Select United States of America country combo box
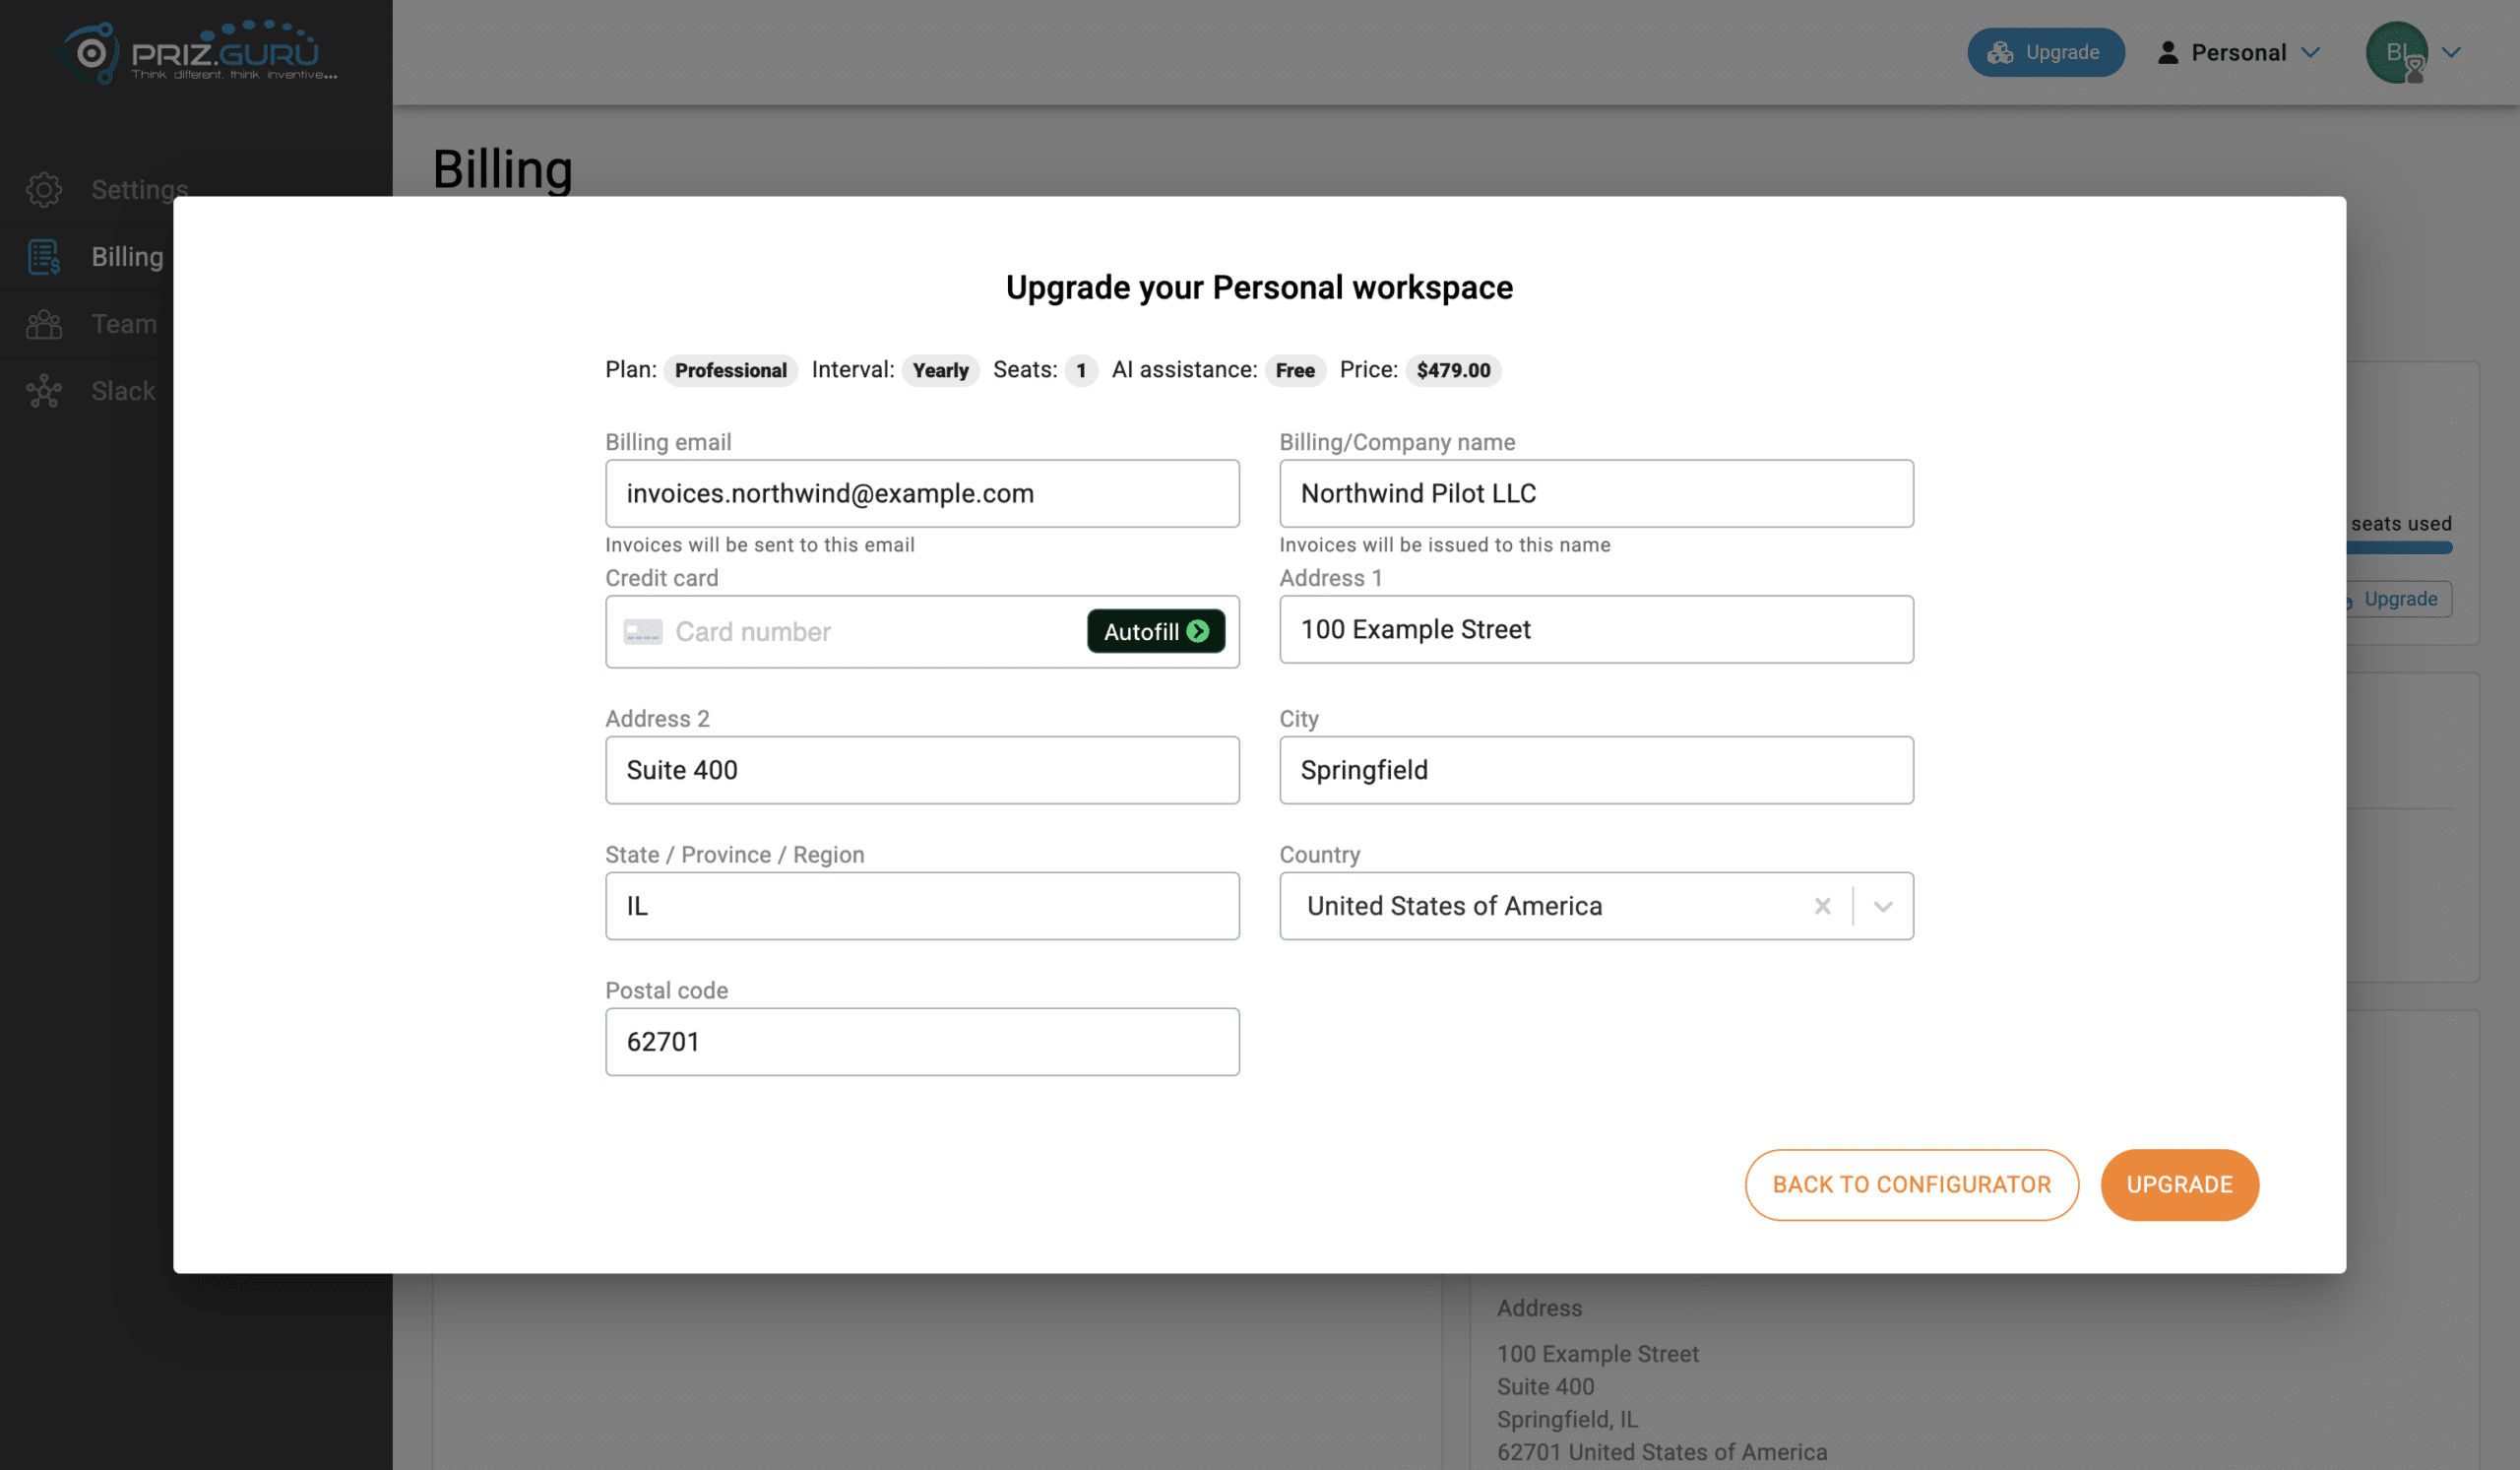2520x1470 pixels. 1596,905
